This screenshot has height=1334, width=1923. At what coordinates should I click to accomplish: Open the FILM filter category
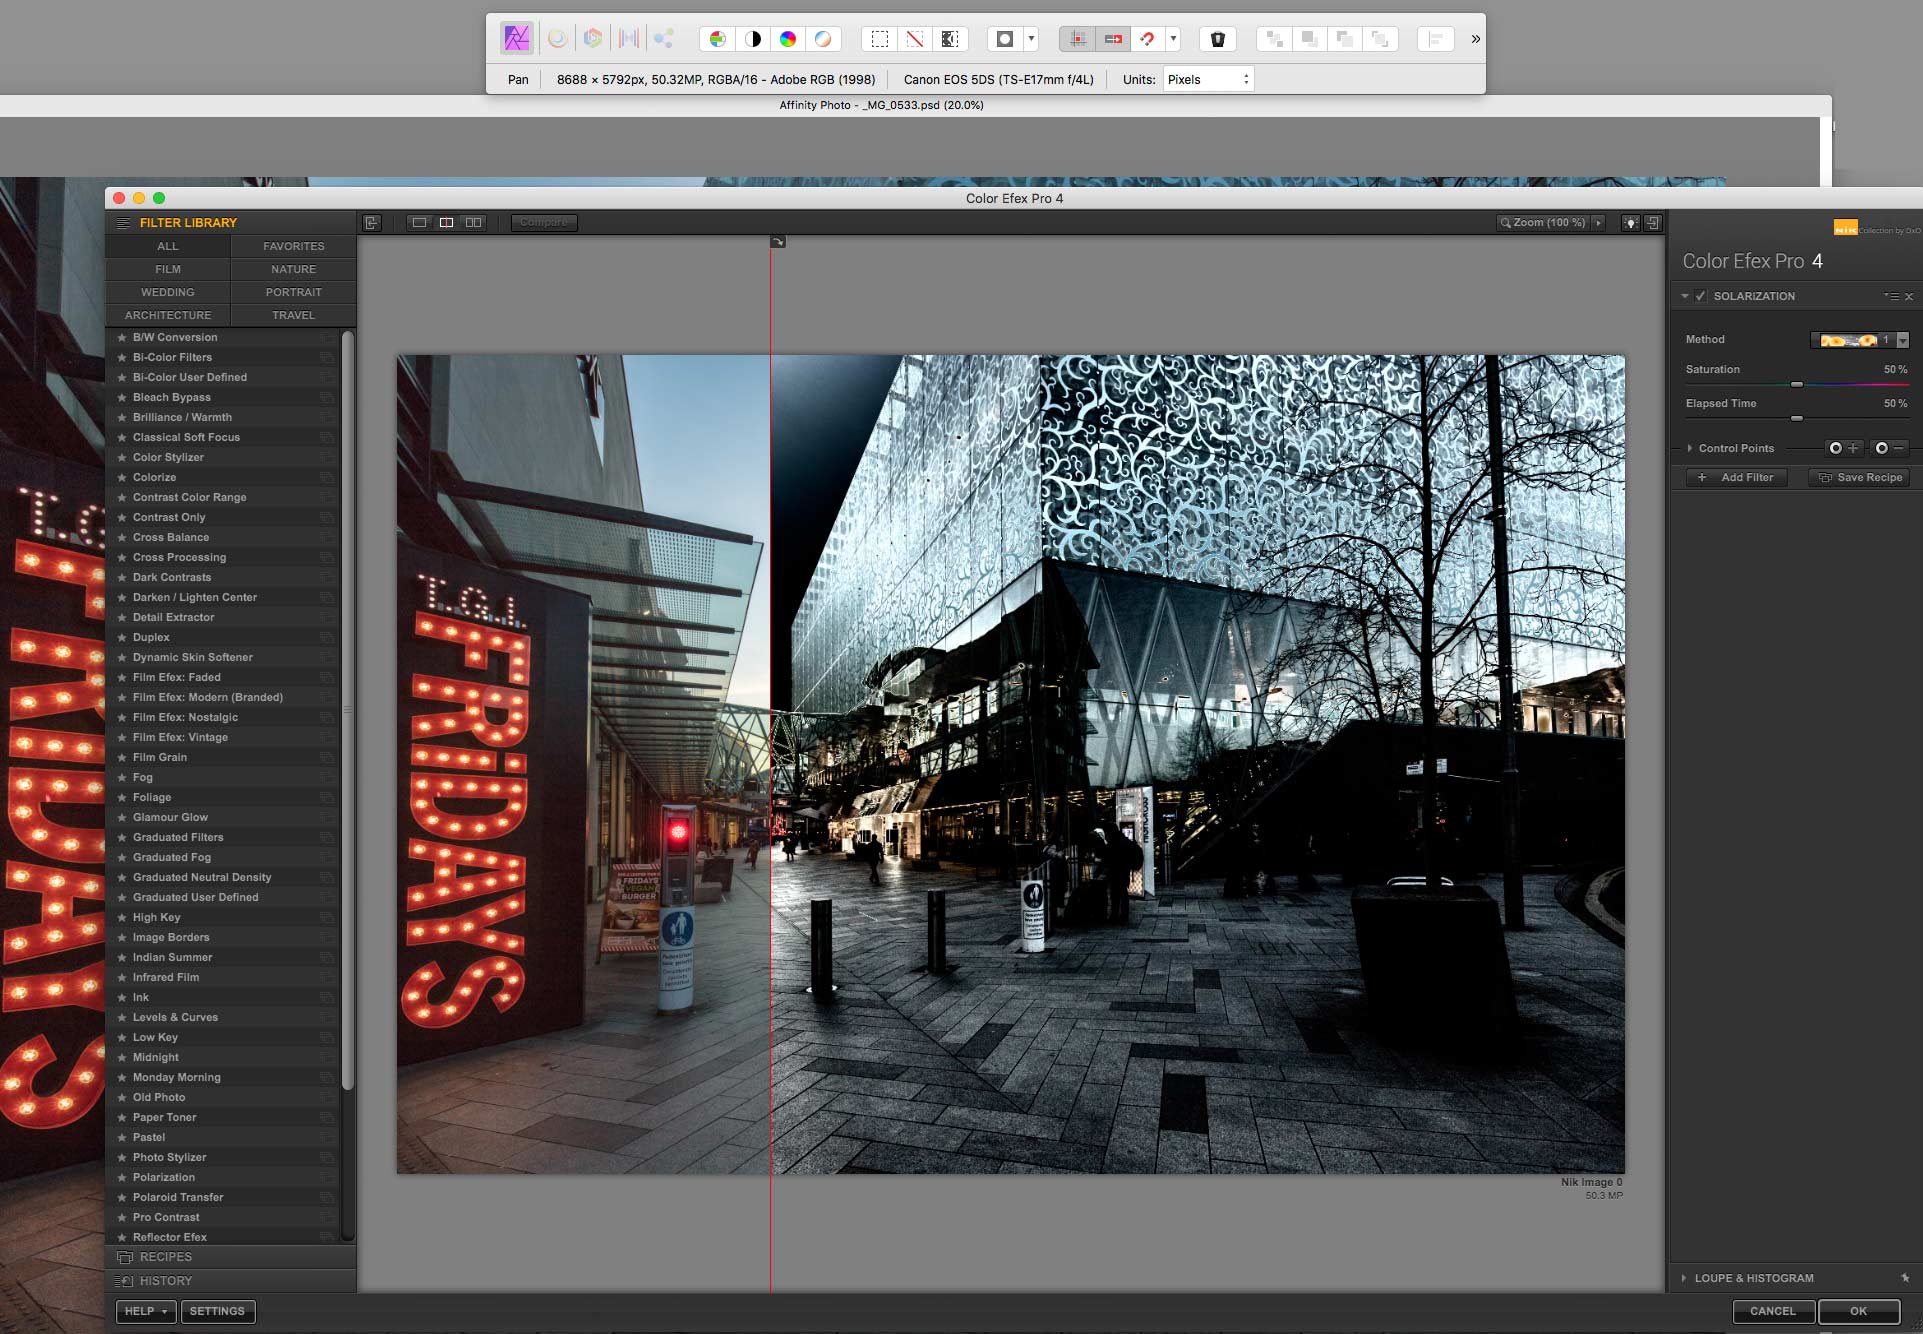(x=168, y=269)
